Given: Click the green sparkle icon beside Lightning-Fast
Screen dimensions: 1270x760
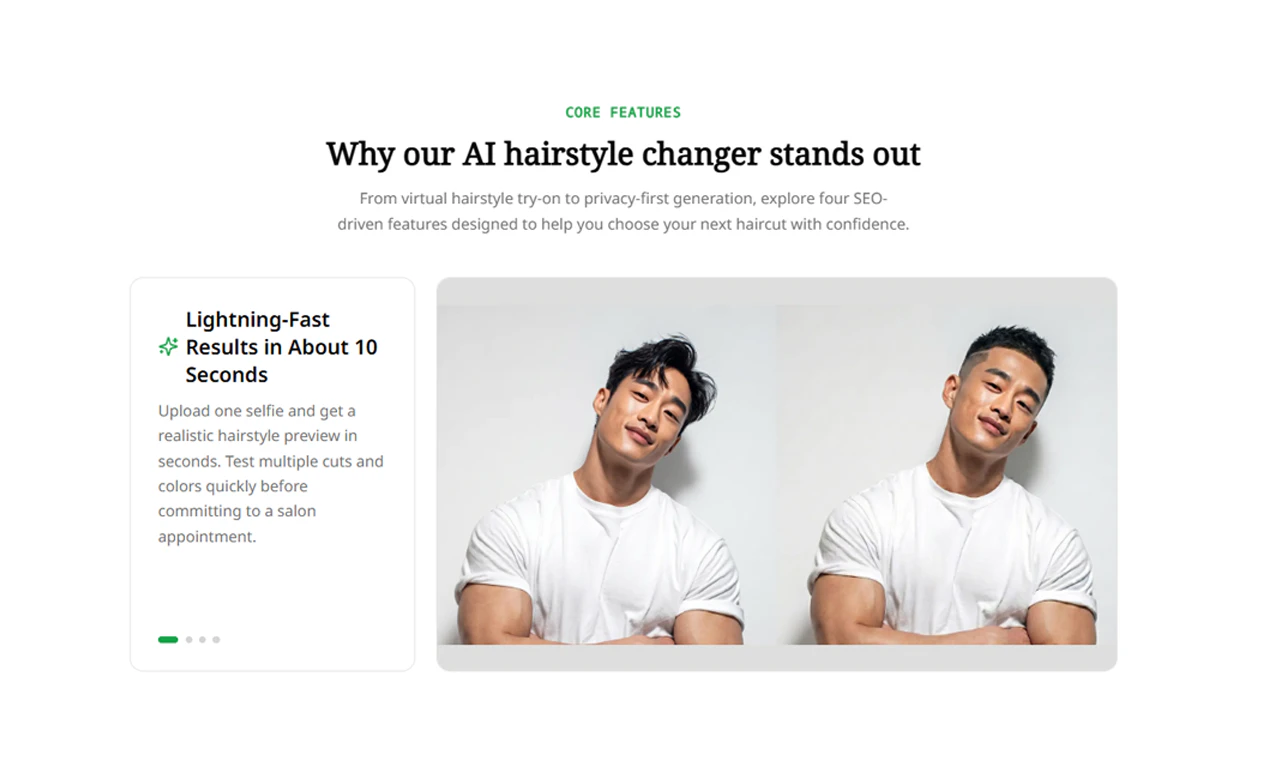Looking at the screenshot, I should [168, 347].
